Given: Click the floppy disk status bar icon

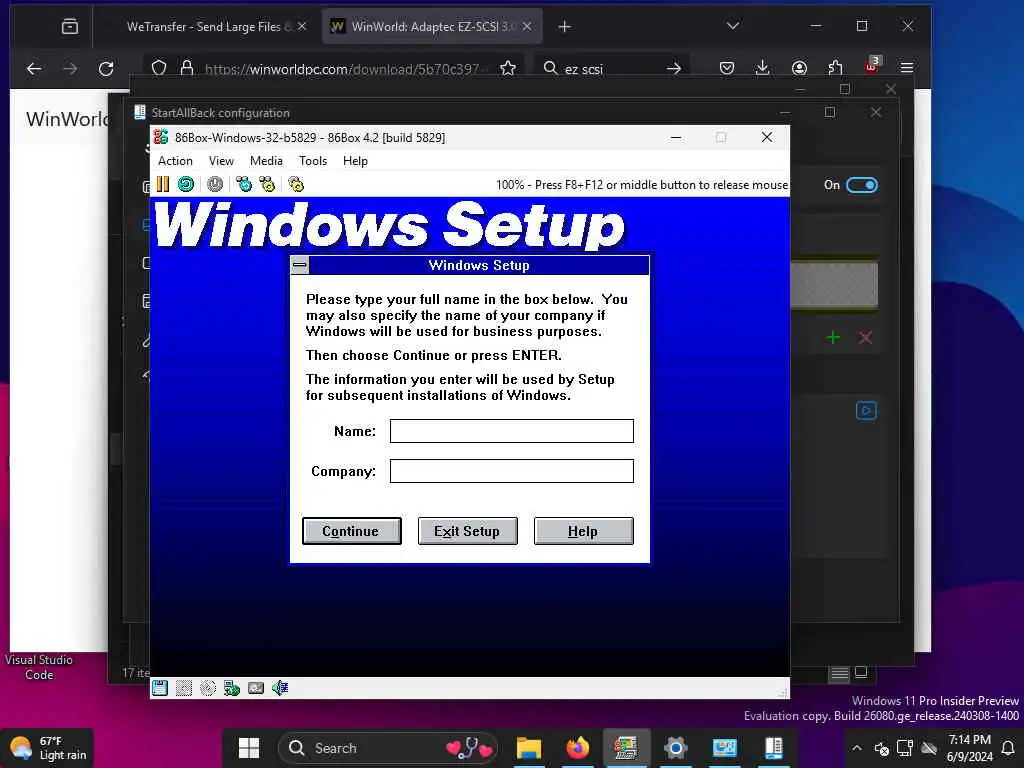Looking at the screenshot, I should [160, 688].
